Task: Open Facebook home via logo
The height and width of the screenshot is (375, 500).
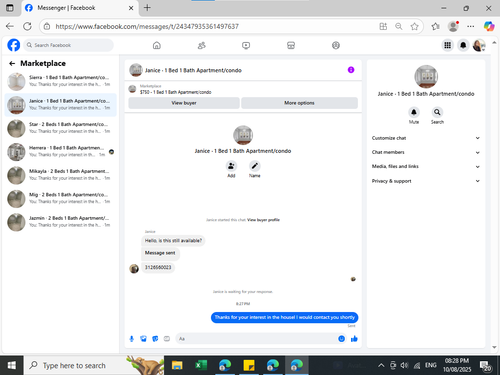Action: pos(14,45)
